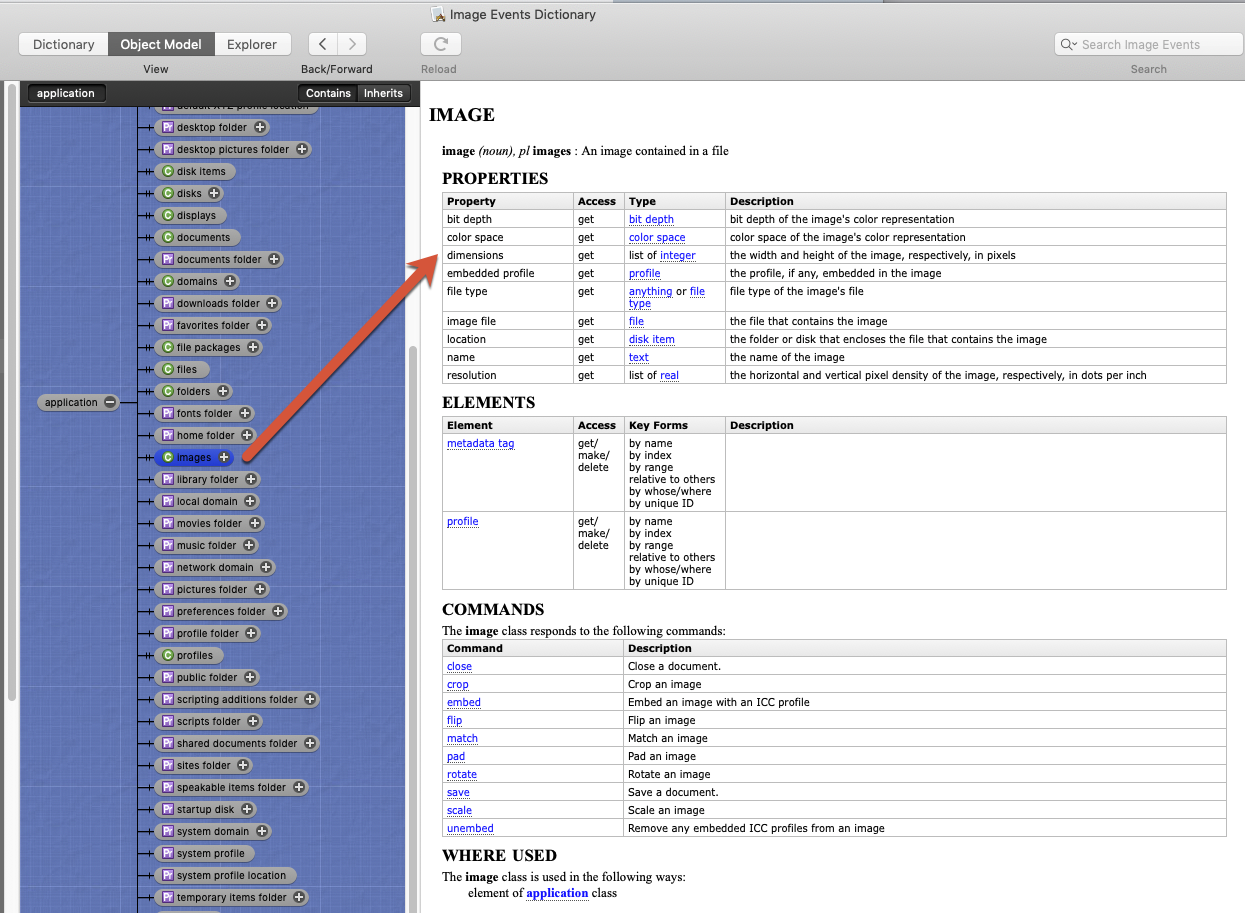
Task: Click the property icon beside startup disk
Action: pos(168,810)
